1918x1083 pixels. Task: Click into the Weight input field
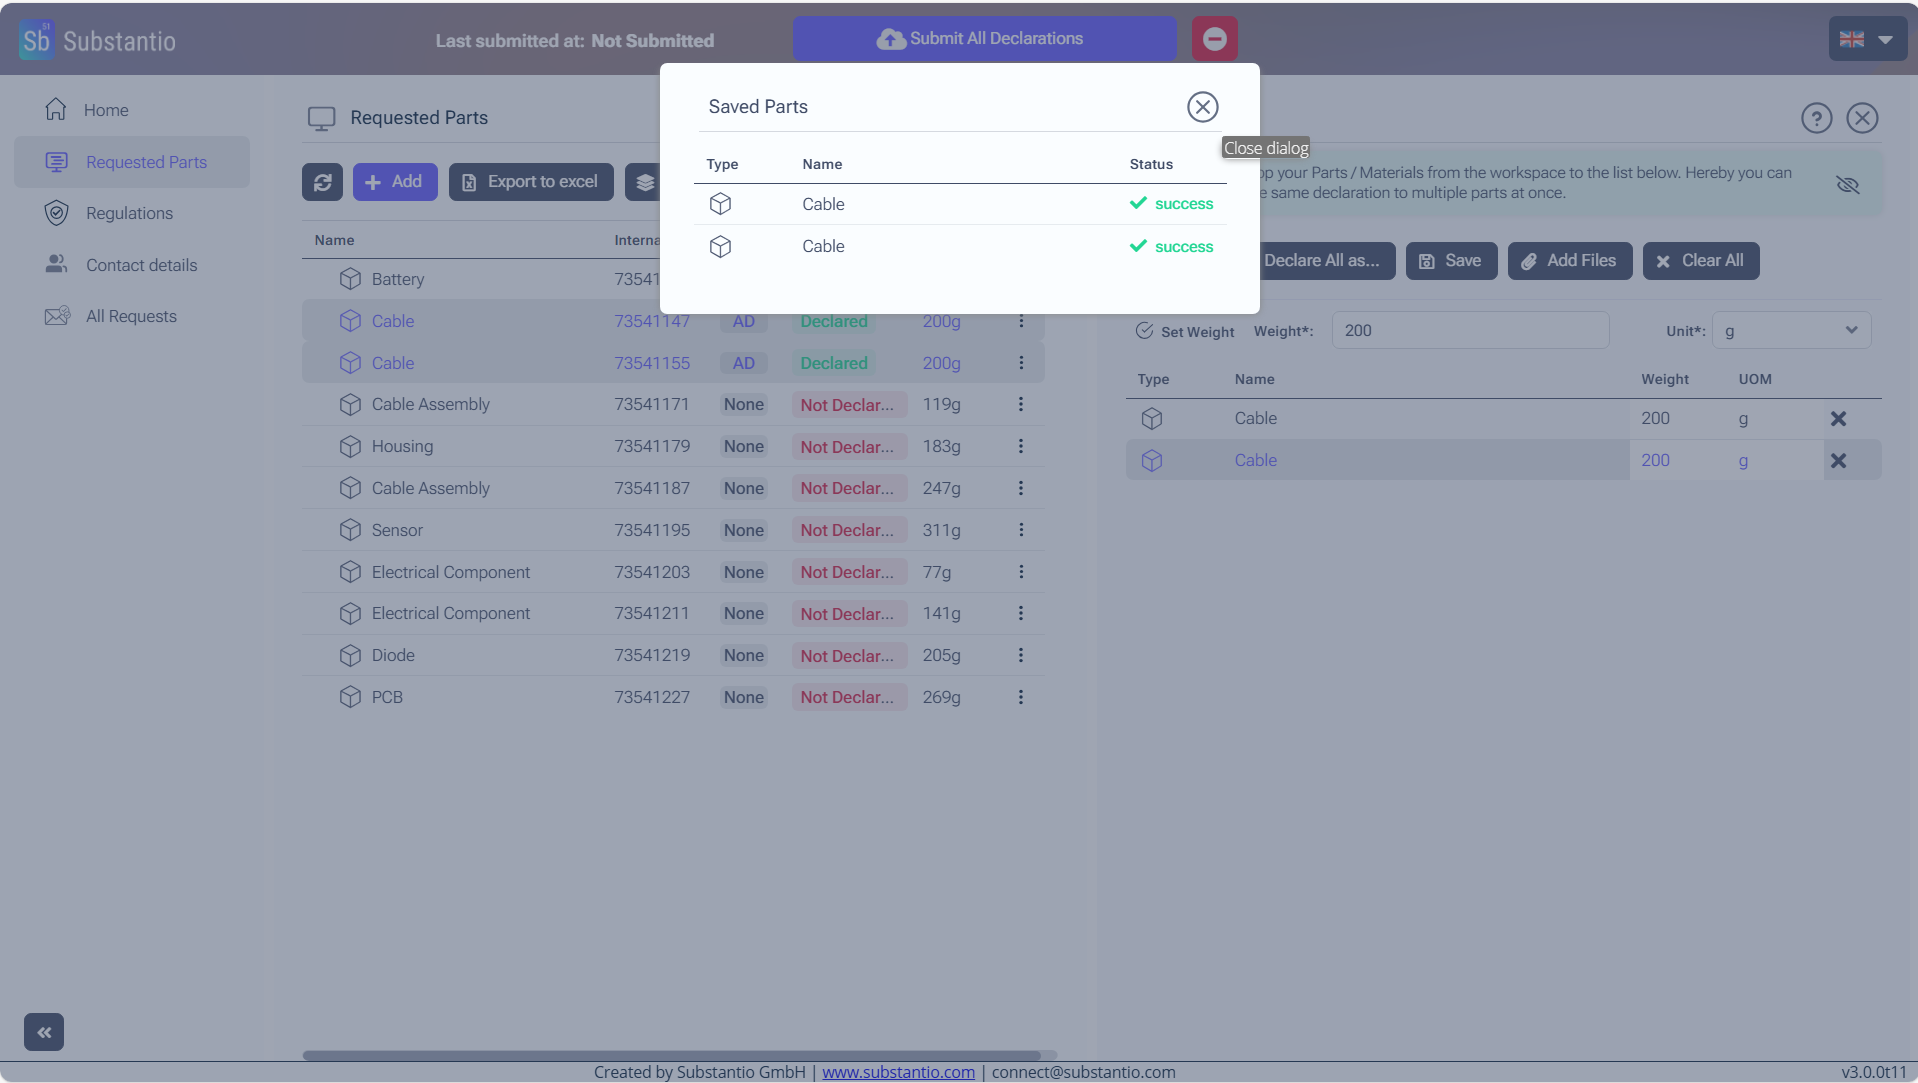tap(1469, 331)
